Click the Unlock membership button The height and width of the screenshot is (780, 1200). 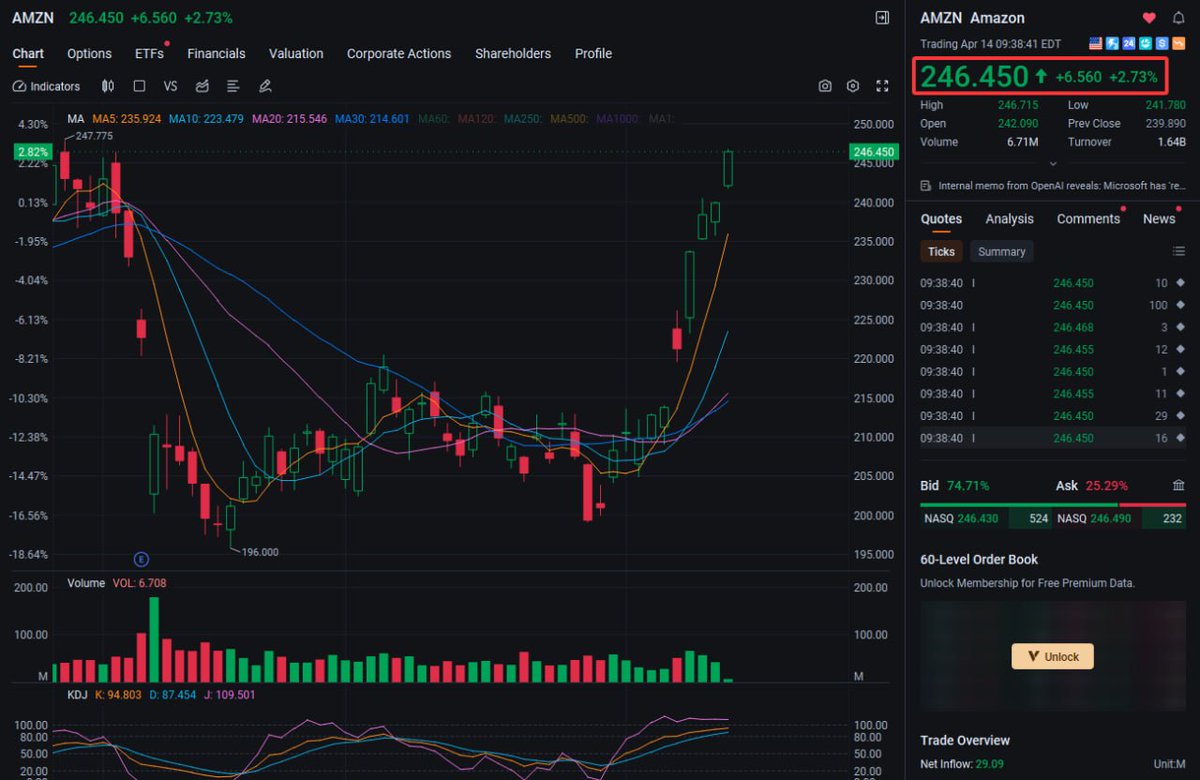tap(1053, 656)
